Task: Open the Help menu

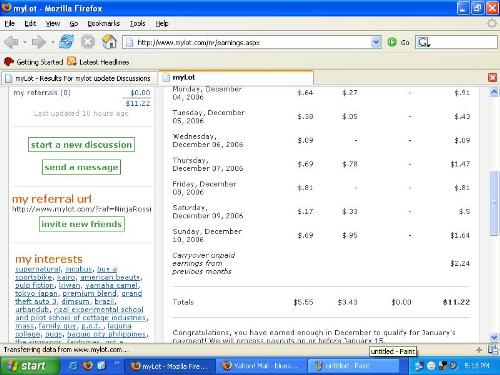Action: [x=162, y=23]
